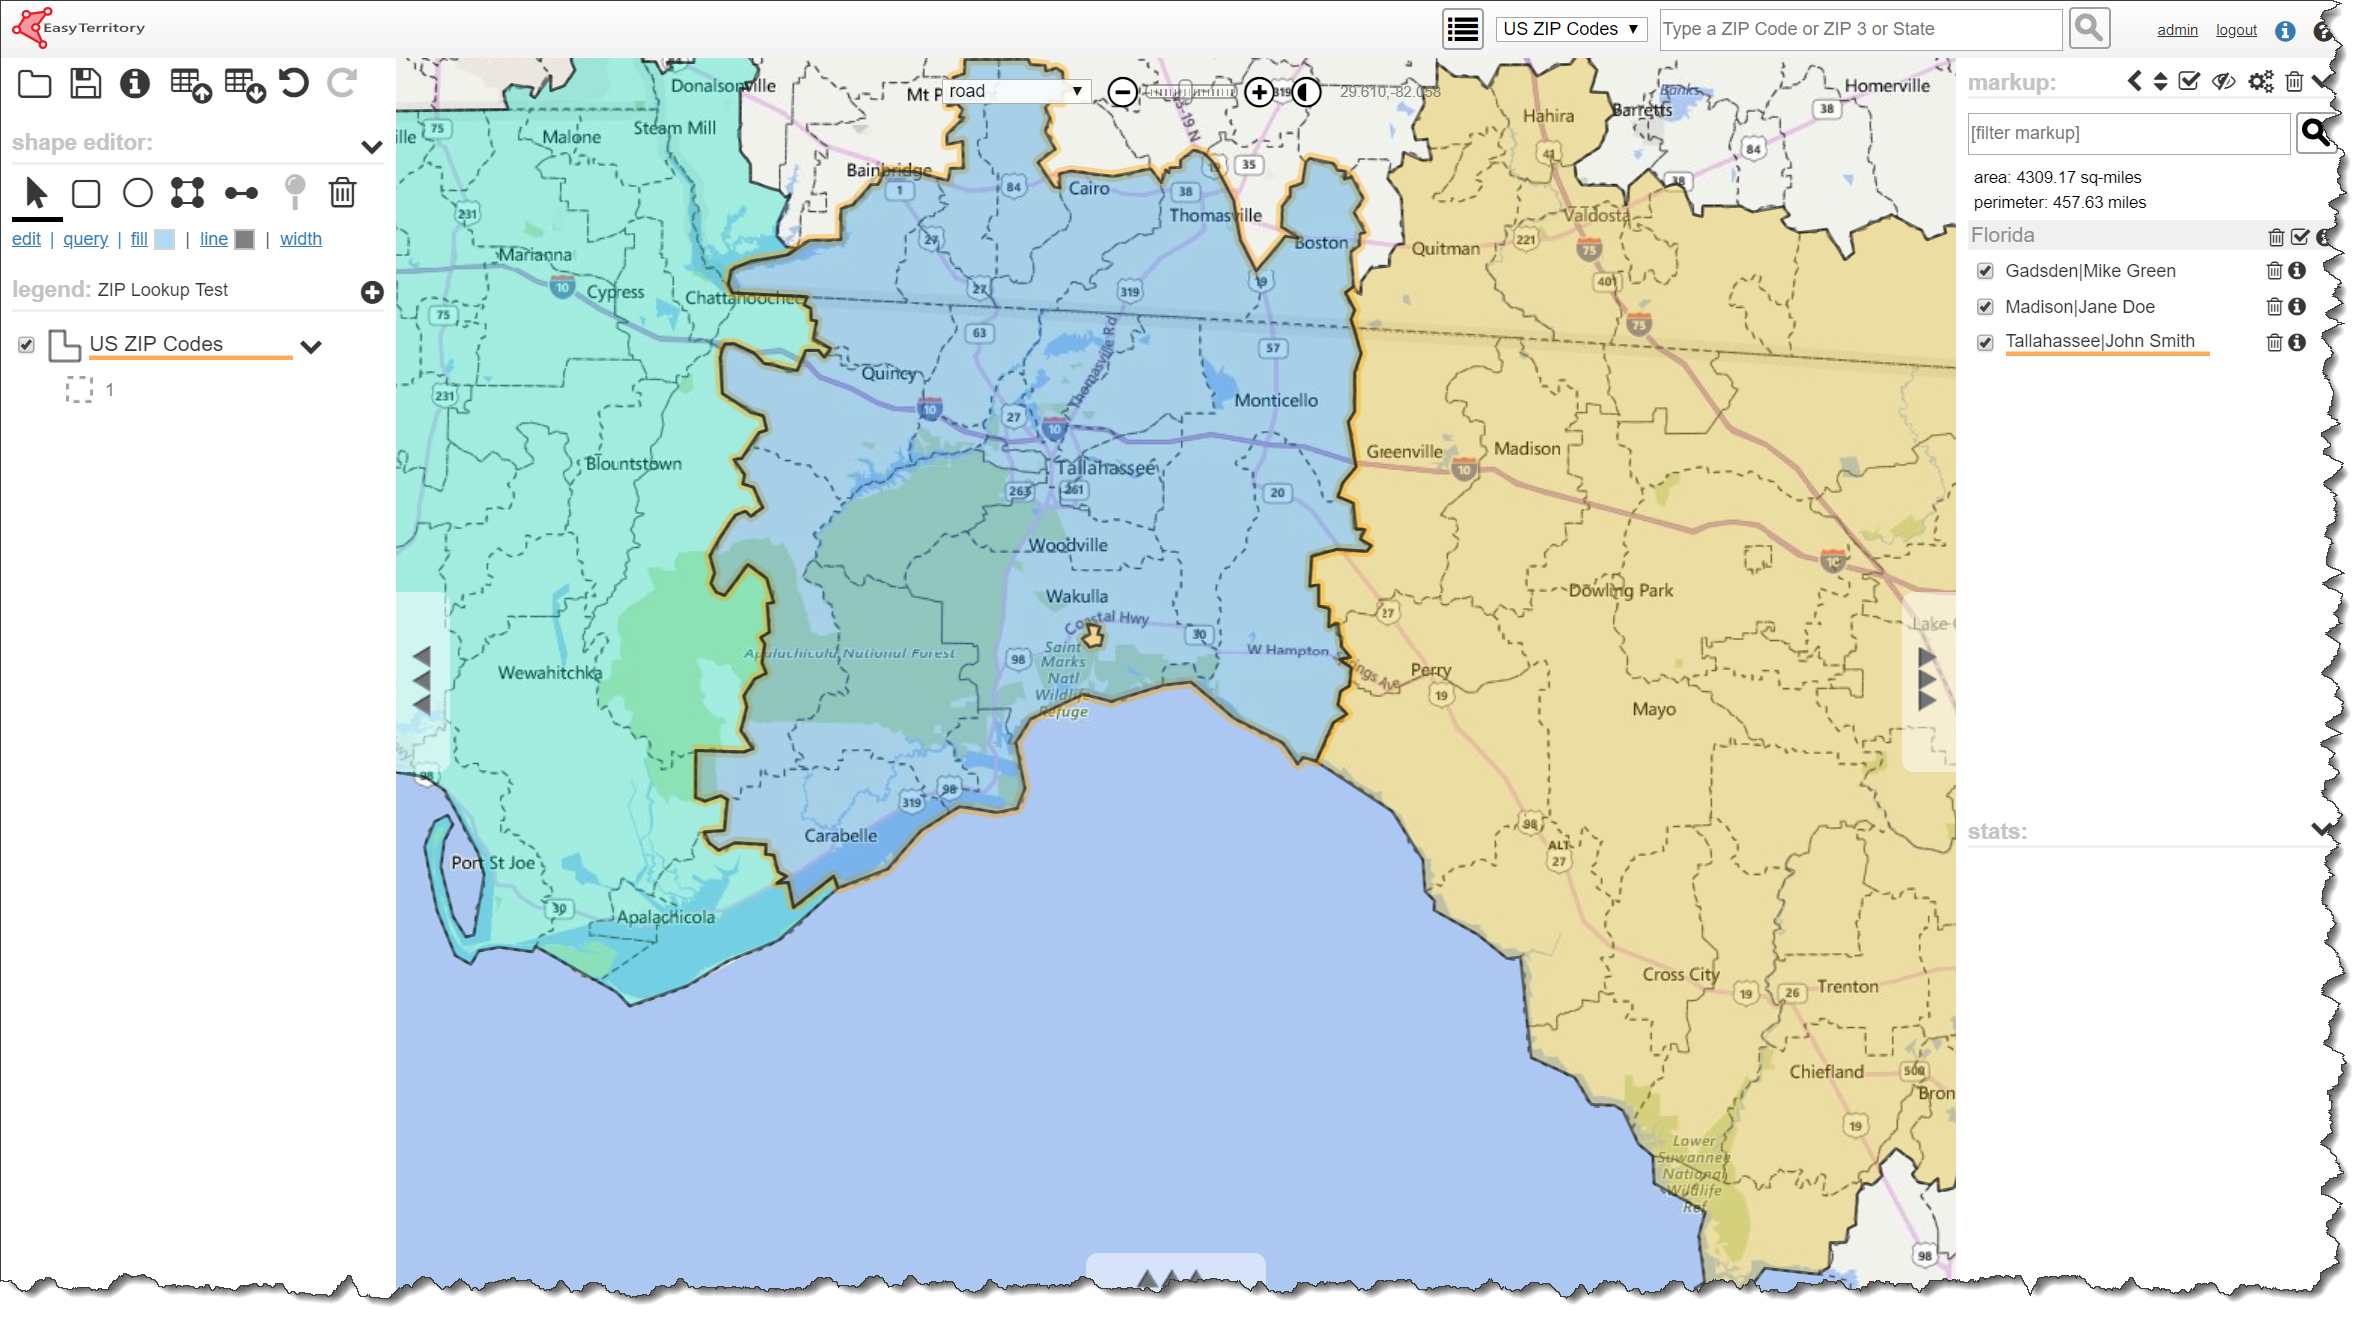Open the road basemap dropdown
Screen dimensions: 2367x1319
[x=1015, y=91]
